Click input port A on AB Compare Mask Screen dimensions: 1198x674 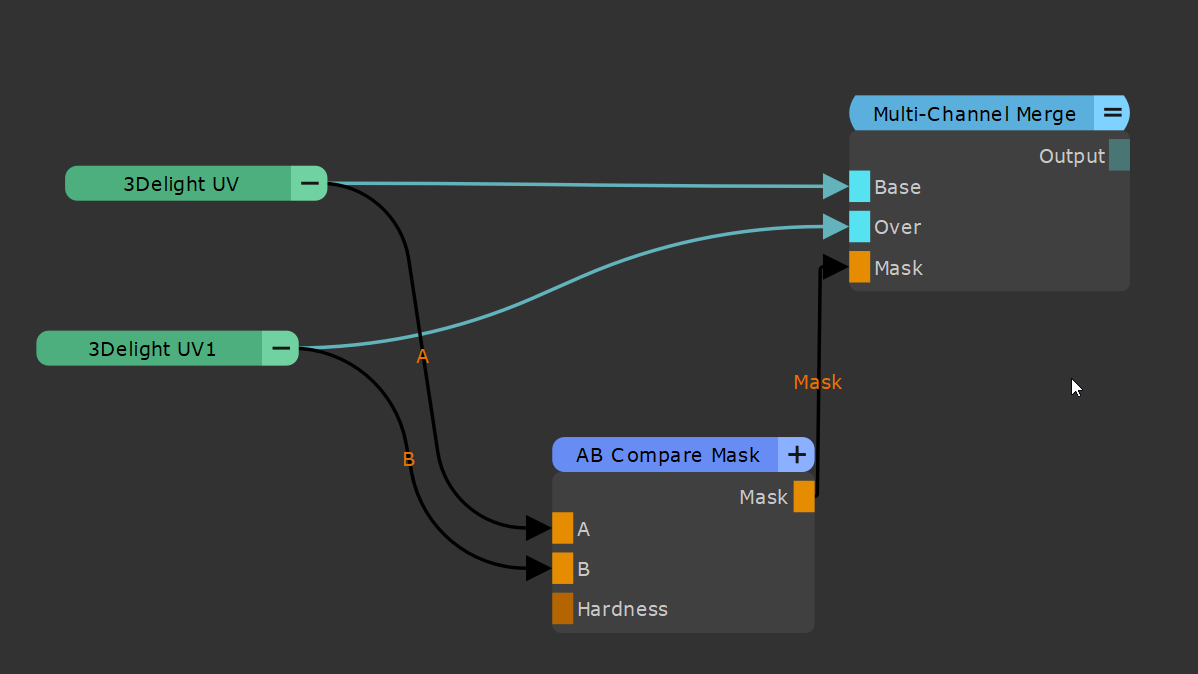562,528
